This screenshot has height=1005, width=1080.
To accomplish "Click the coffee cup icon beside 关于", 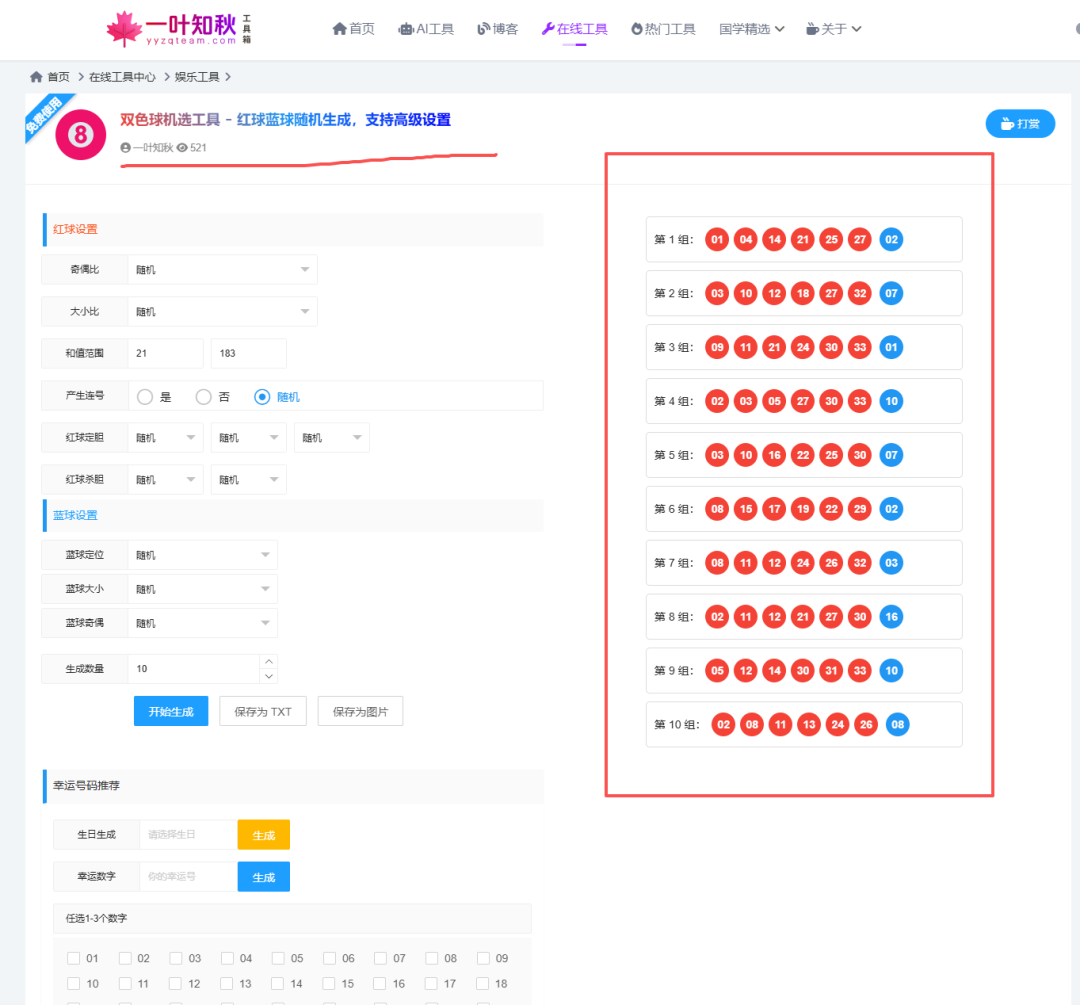I will 814,28.
